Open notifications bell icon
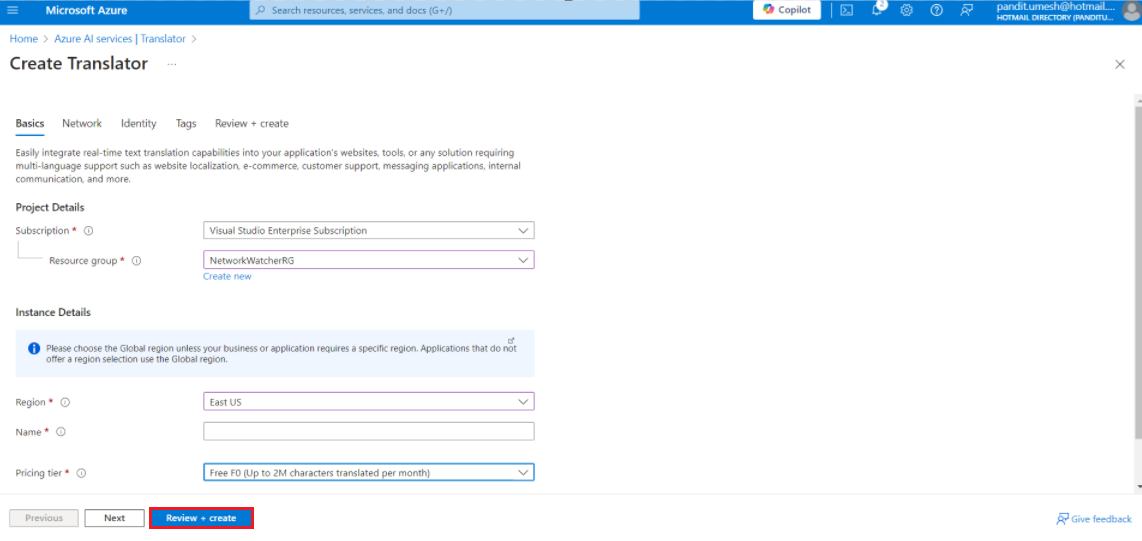The image size is (1142, 541). (x=877, y=10)
